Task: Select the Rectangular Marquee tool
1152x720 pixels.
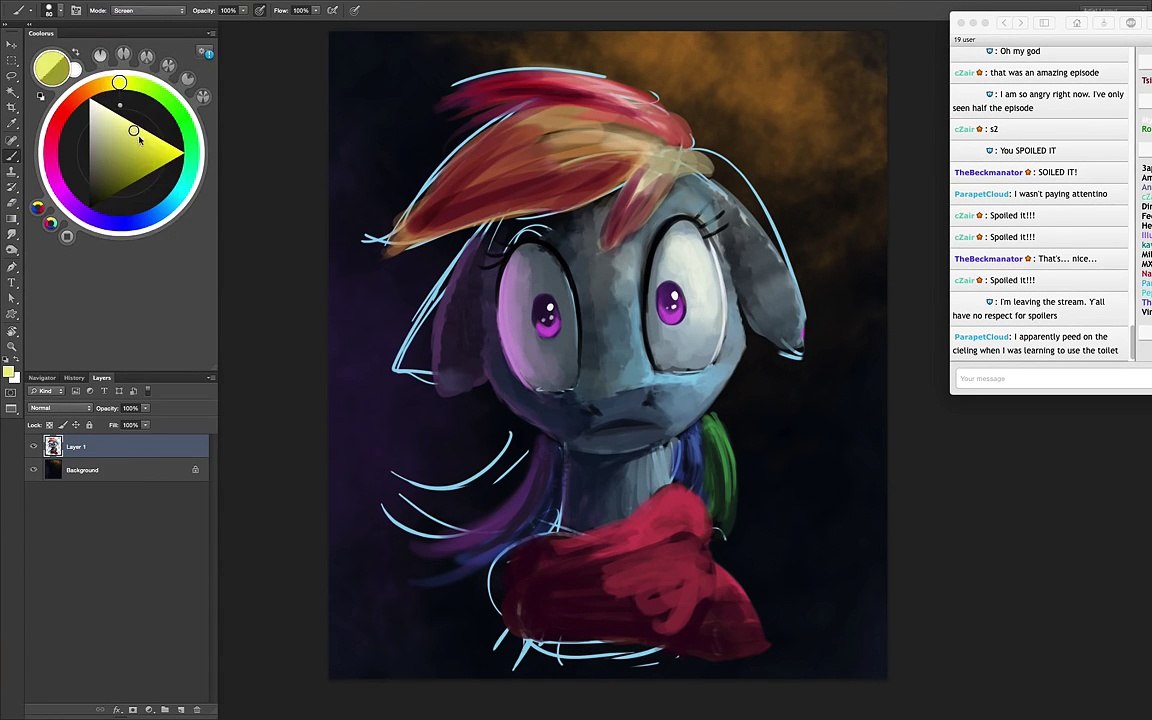Action: (x=11, y=60)
